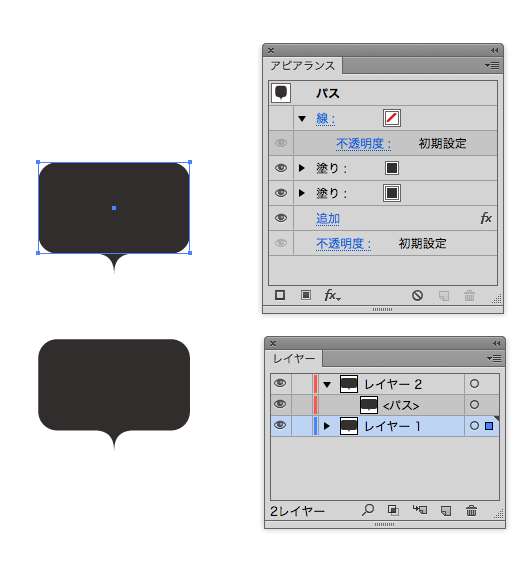Screen dimensions: 529x588
Task: Open the Layers panel flyout menu
Action: click(x=494, y=358)
